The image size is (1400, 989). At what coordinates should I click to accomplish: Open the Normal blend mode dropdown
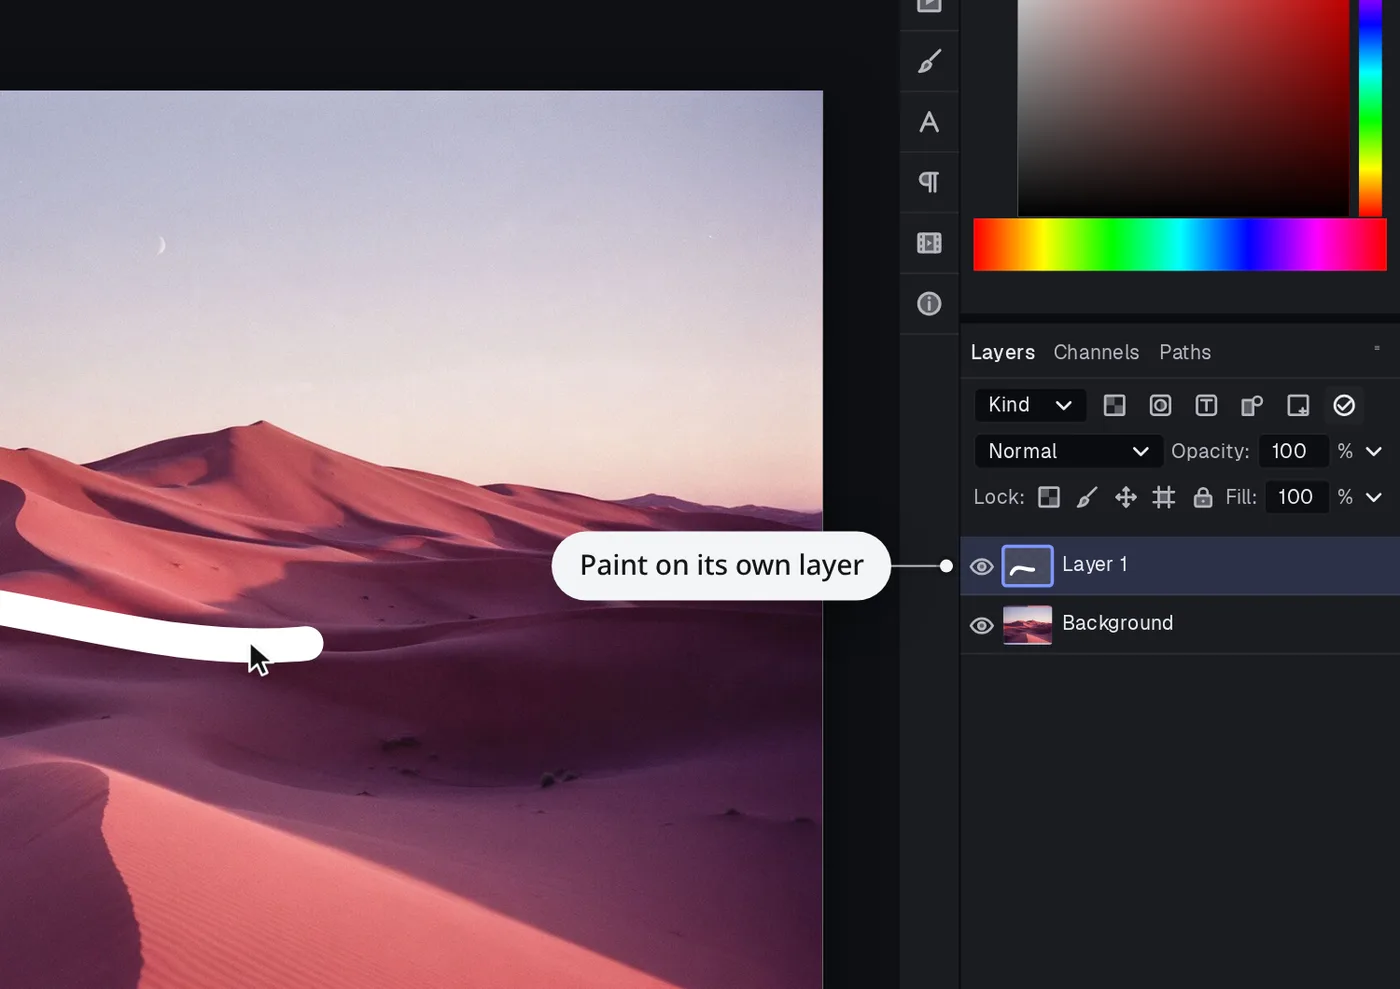point(1068,451)
